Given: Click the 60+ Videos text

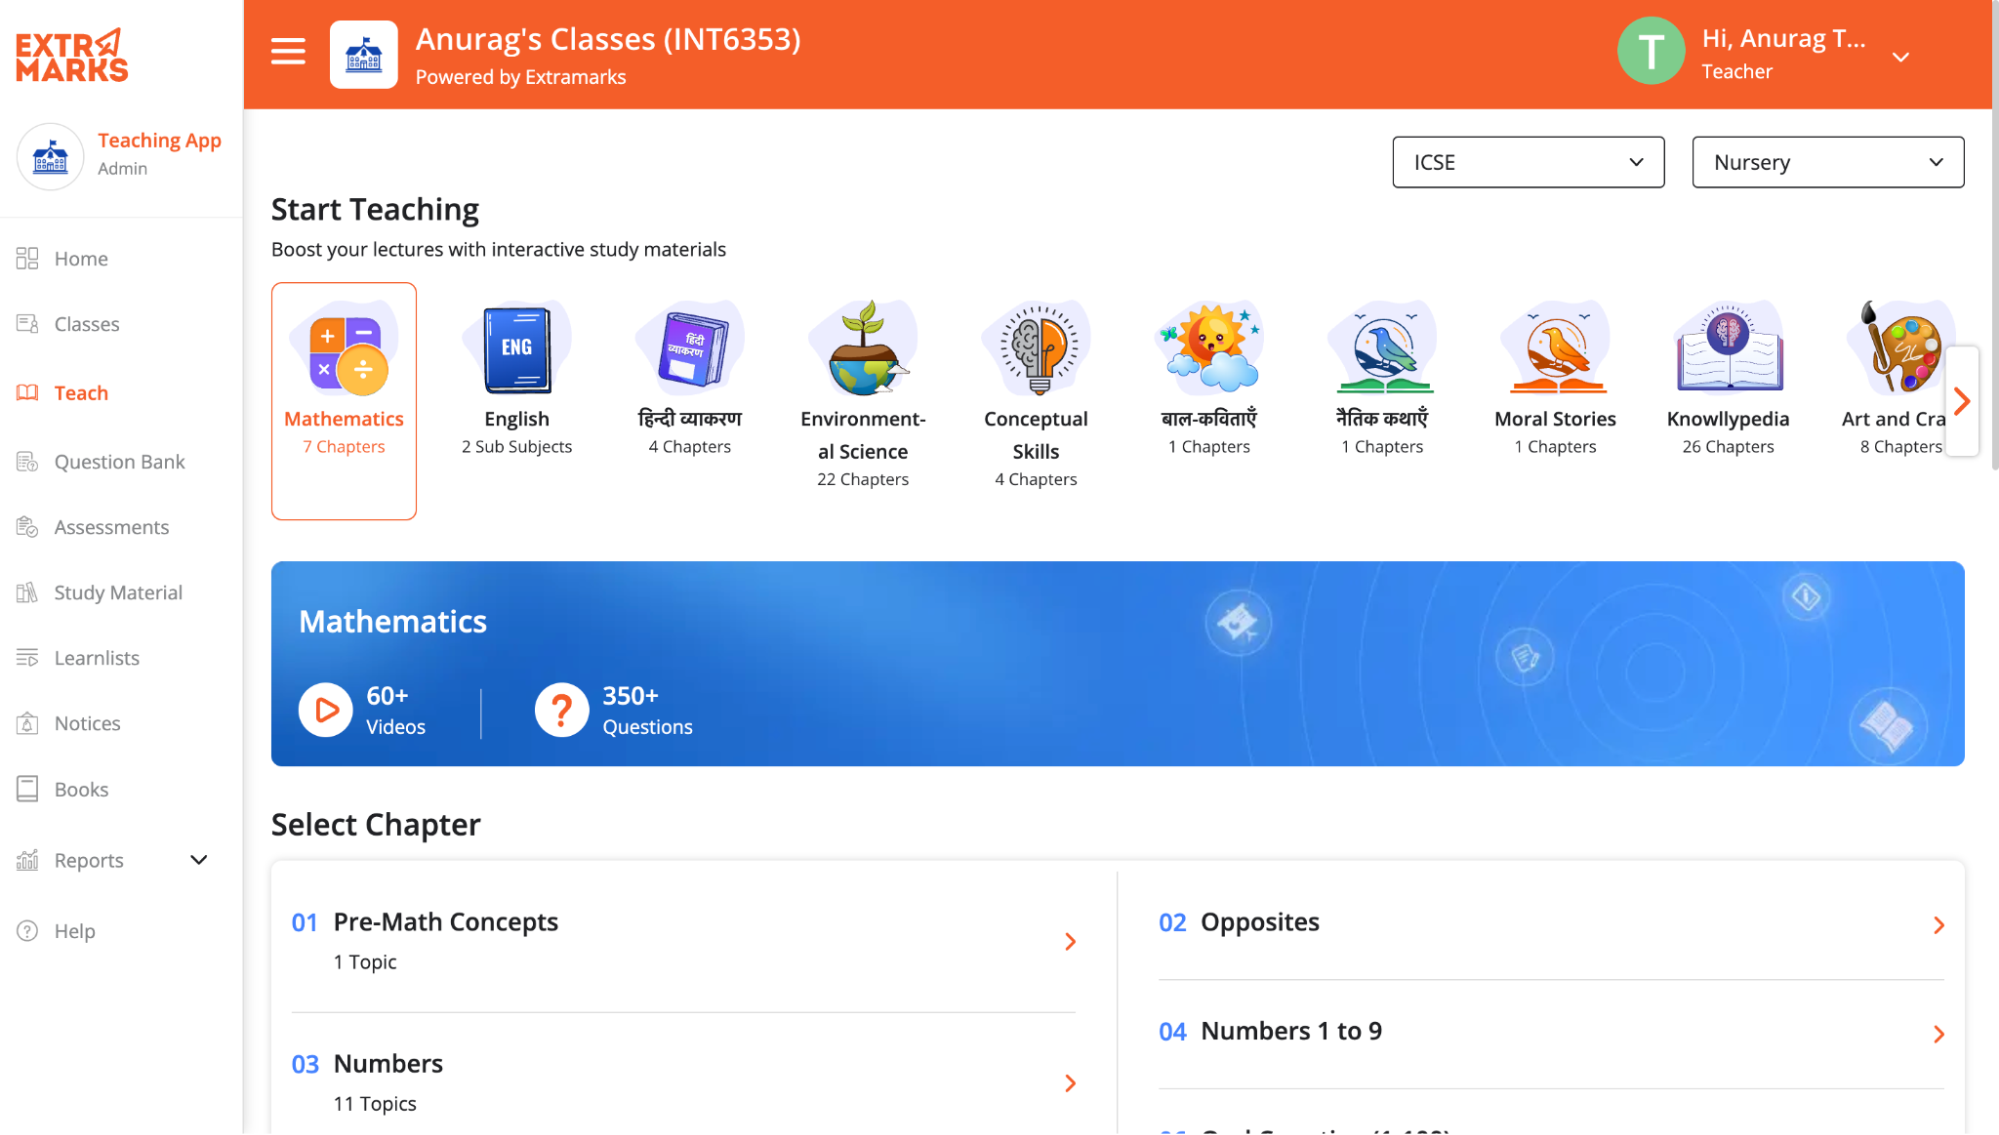Looking at the screenshot, I should click(x=396, y=710).
